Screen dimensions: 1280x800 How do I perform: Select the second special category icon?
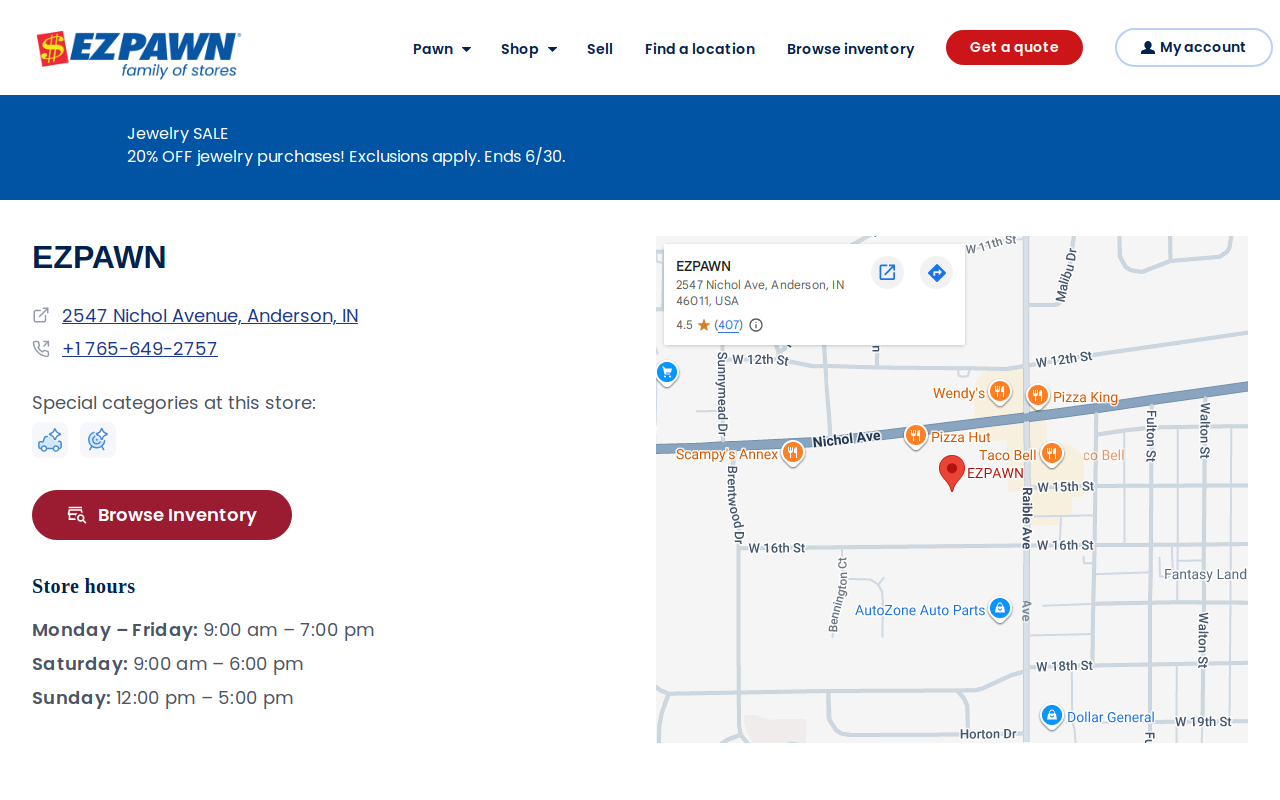pos(98,440)
